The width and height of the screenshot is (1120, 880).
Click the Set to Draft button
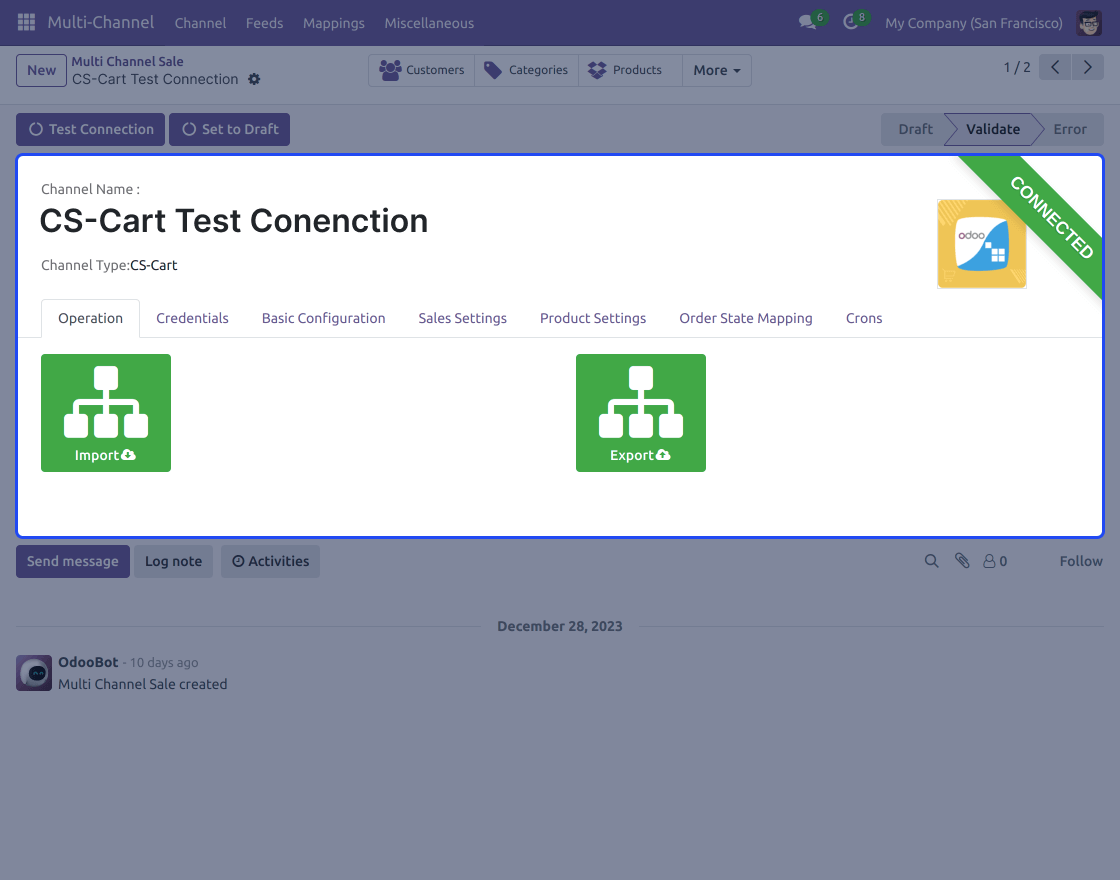point(229,129)
